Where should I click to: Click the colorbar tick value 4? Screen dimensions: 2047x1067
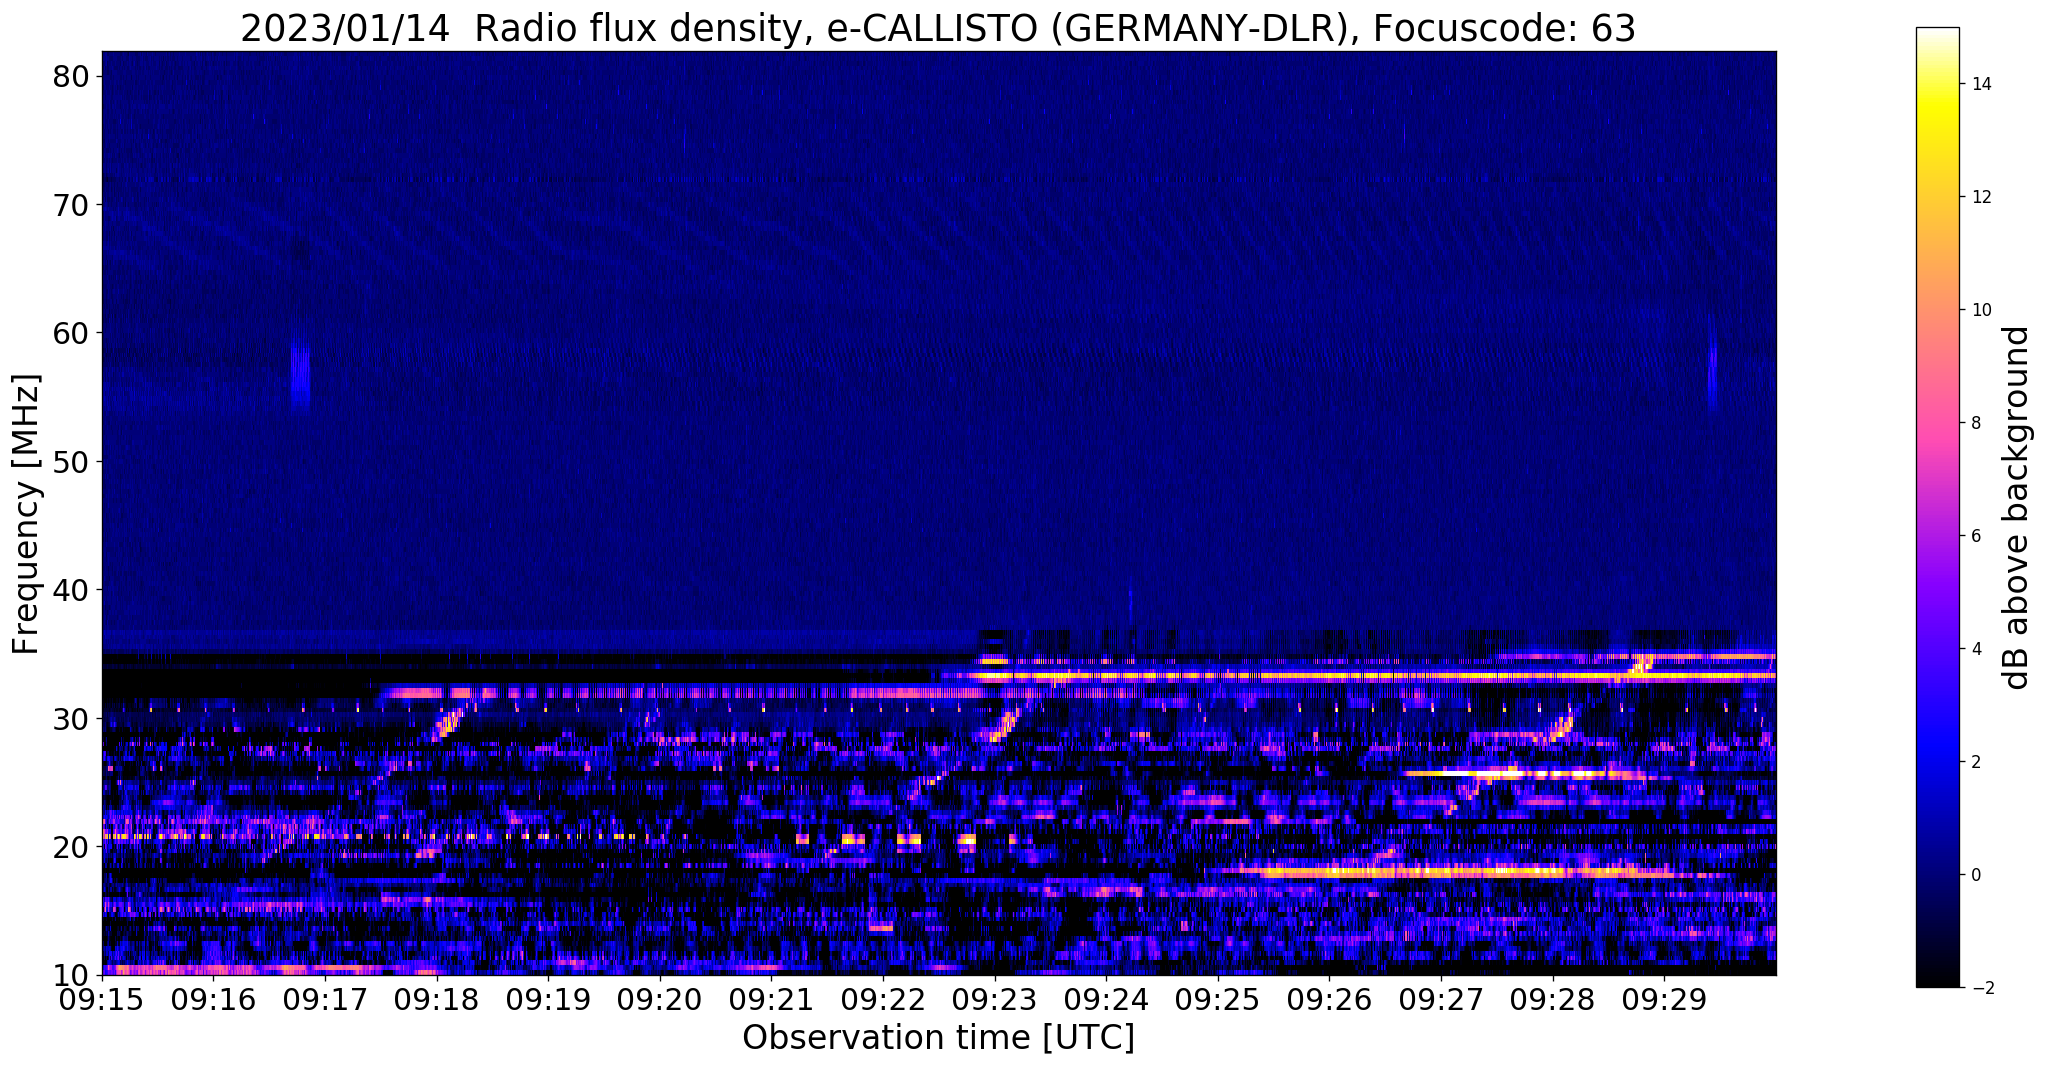click(1976, 649)
